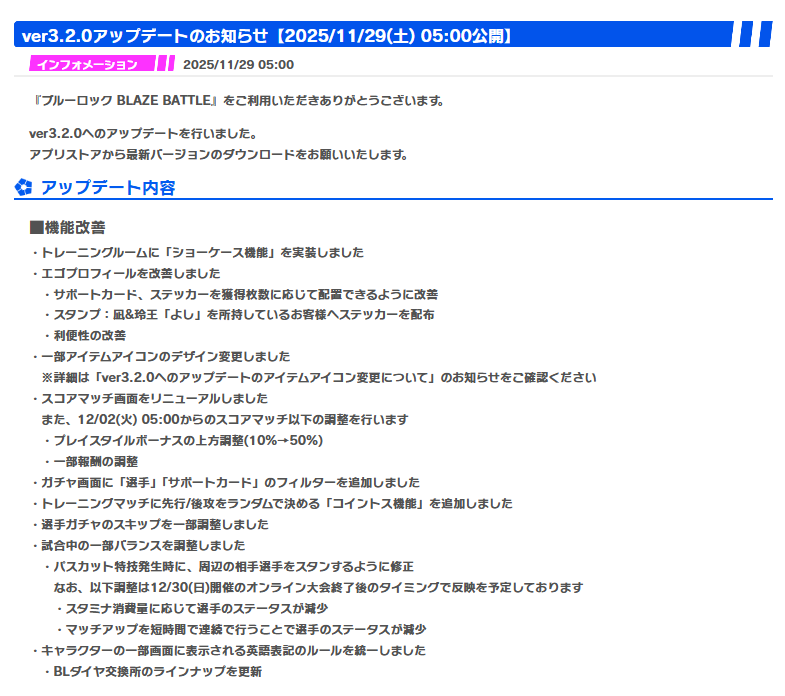
Task: Click the line about 英語表記のルールを統一
Action: 229,650
